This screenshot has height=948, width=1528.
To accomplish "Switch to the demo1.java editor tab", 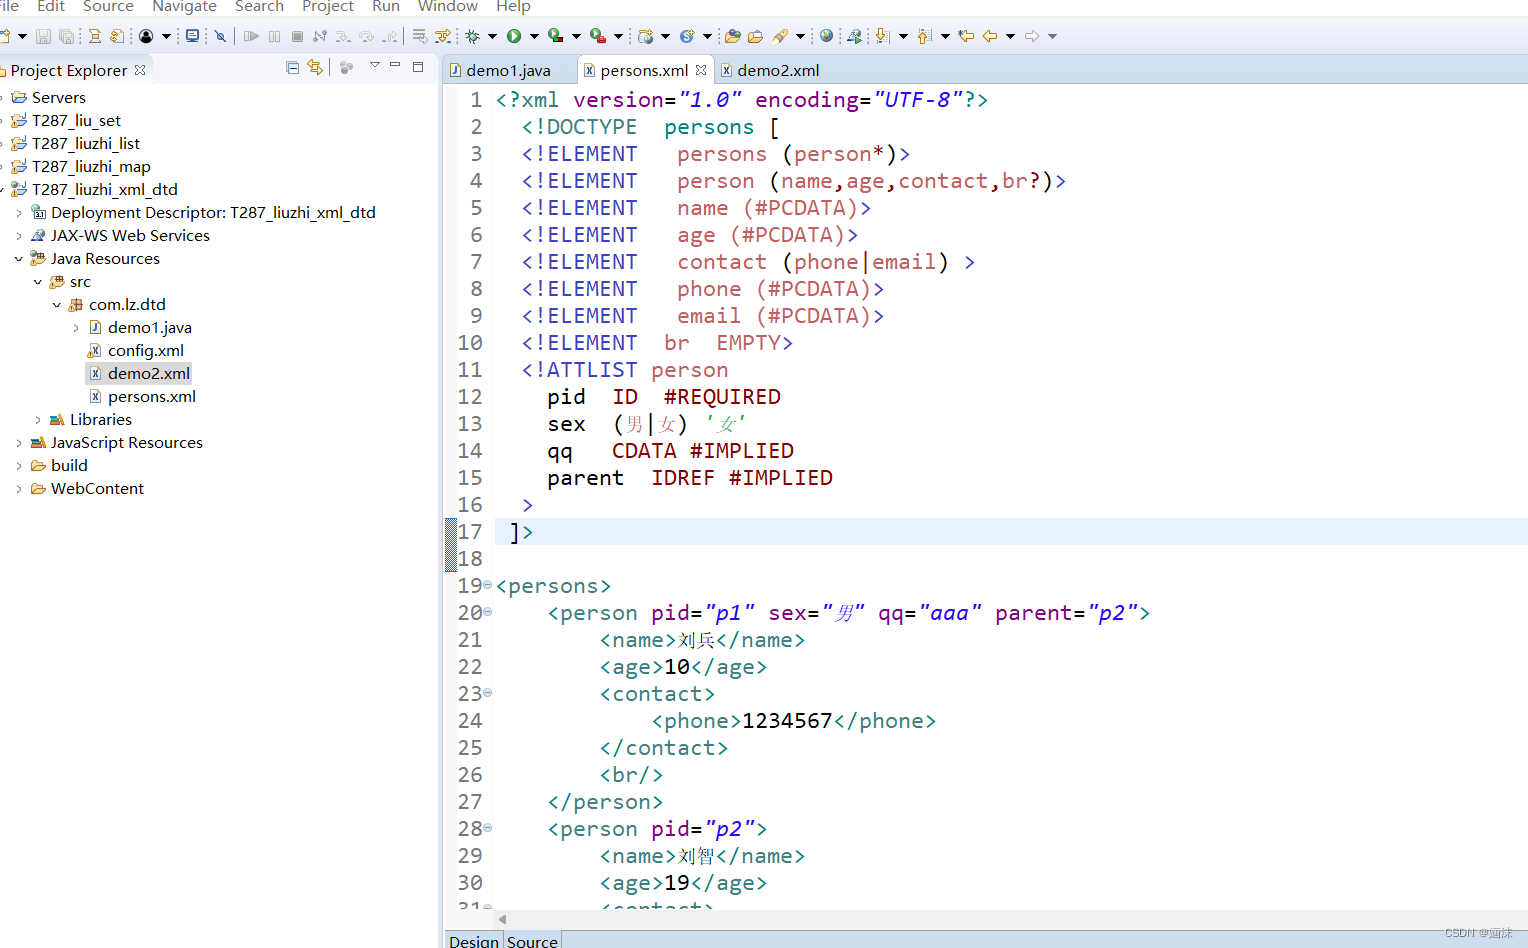I will [x=508, y=70].
